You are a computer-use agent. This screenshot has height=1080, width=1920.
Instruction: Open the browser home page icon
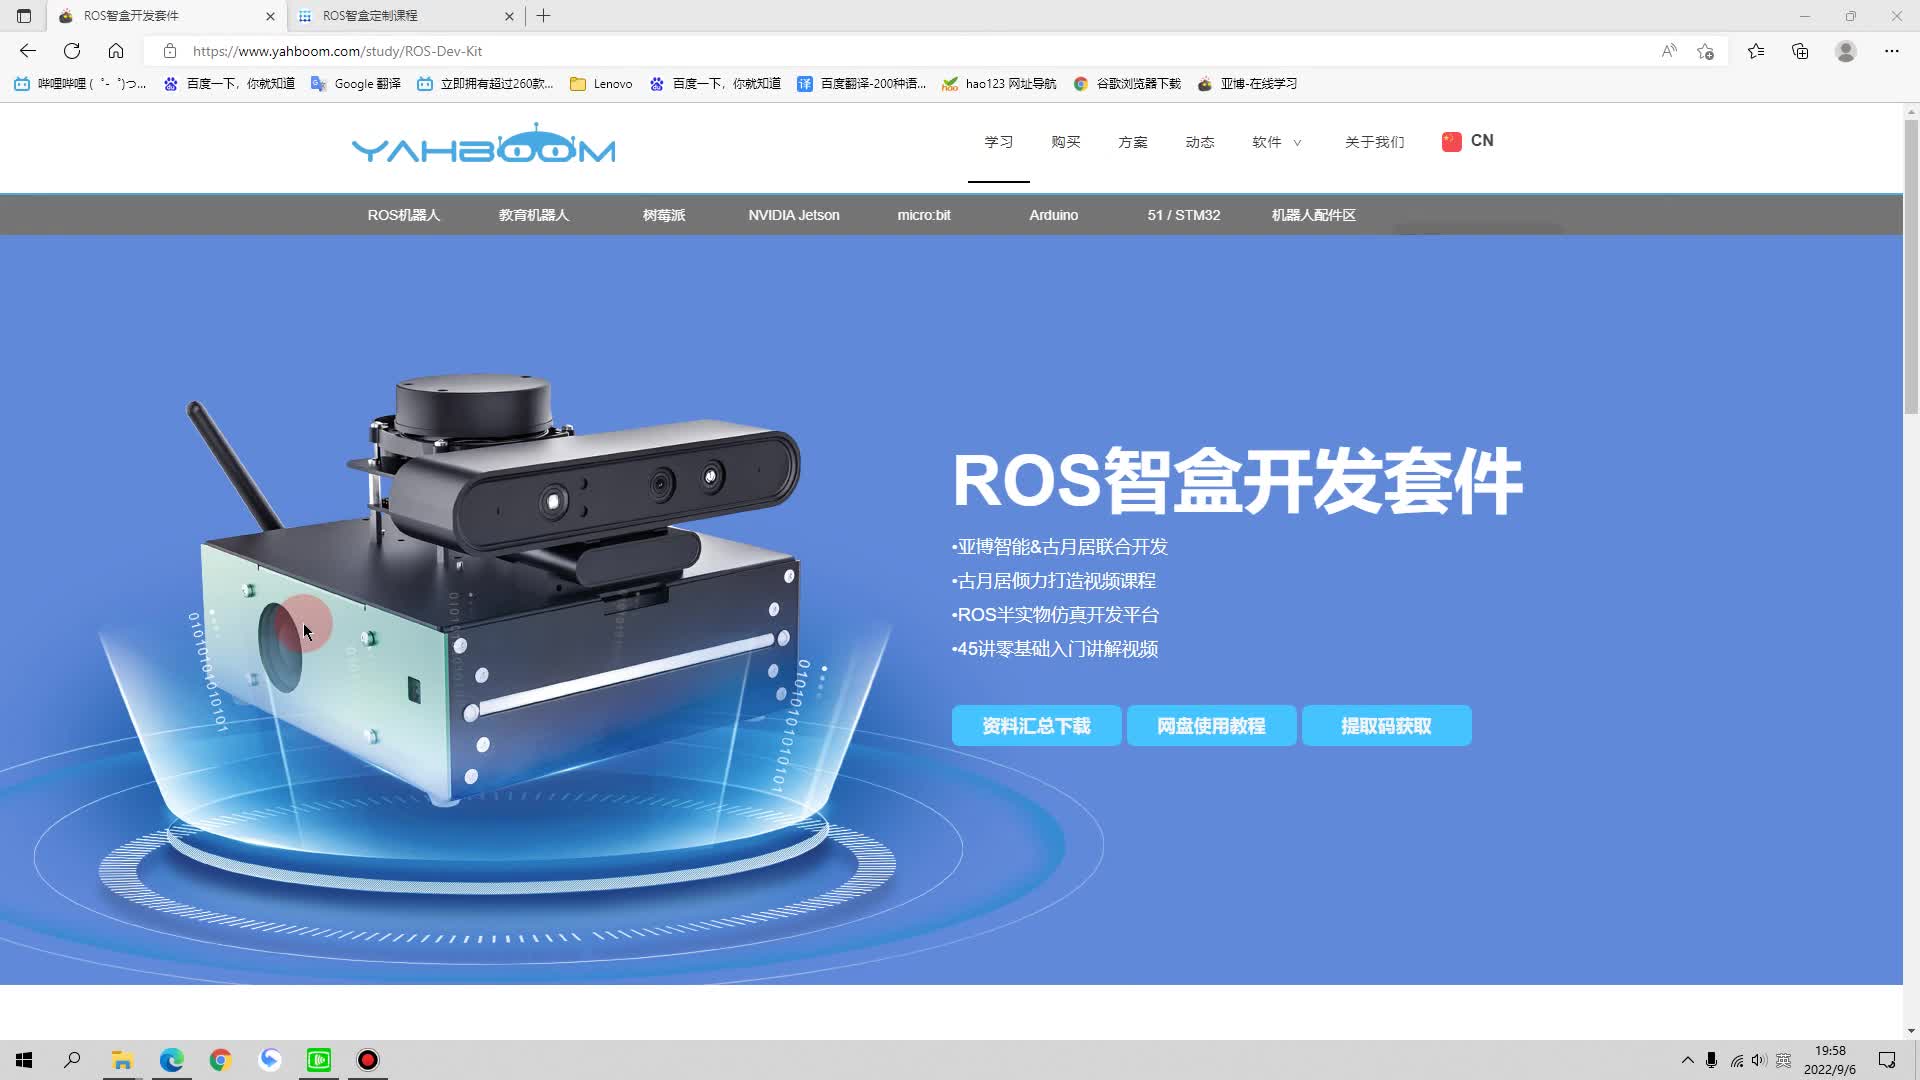pos(116,51)
